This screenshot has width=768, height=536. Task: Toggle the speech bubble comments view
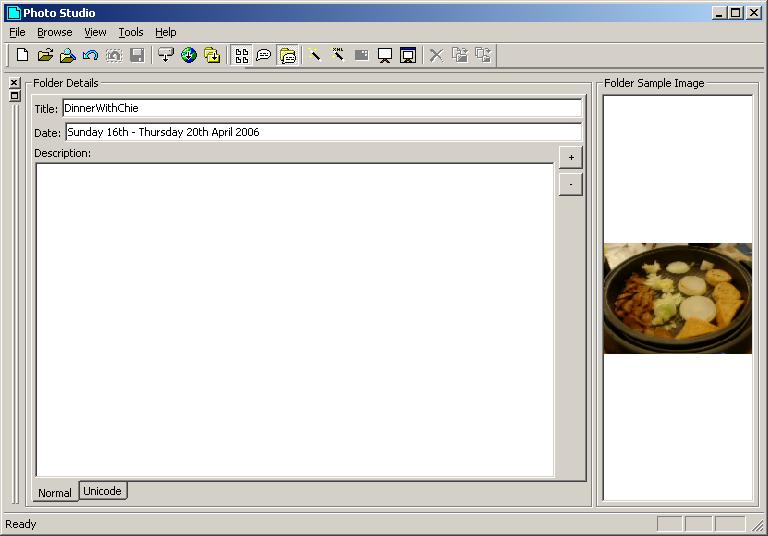[x=264, y=55]
